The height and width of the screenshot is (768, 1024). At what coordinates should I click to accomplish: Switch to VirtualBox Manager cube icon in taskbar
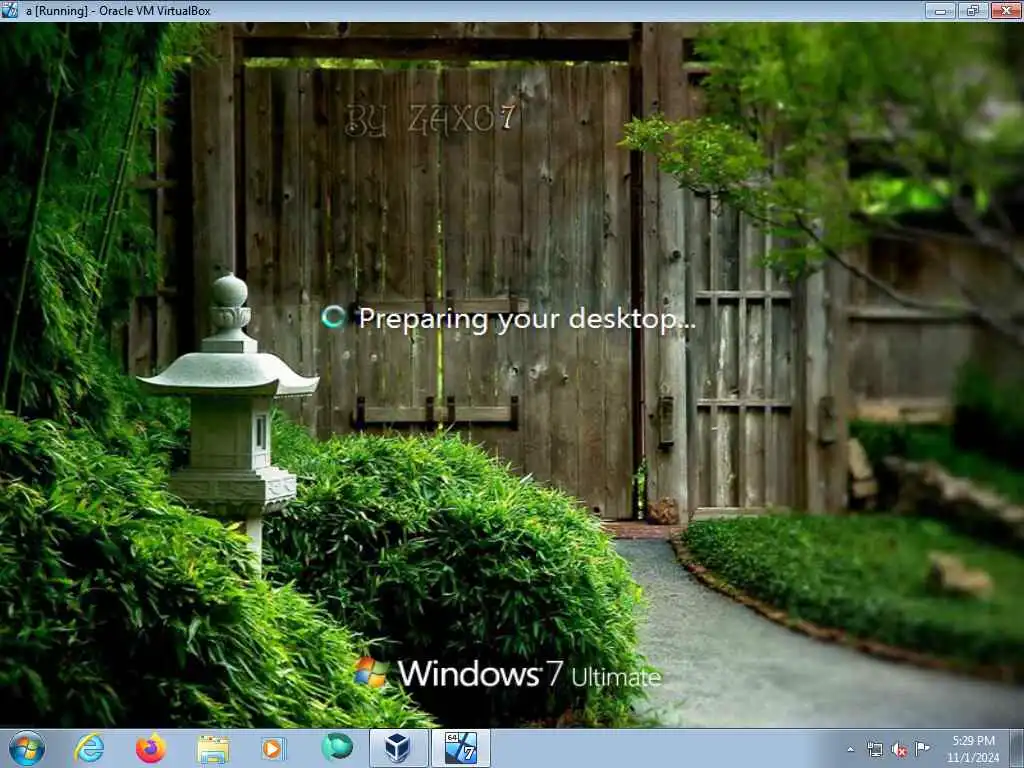(x=398, y=748)
